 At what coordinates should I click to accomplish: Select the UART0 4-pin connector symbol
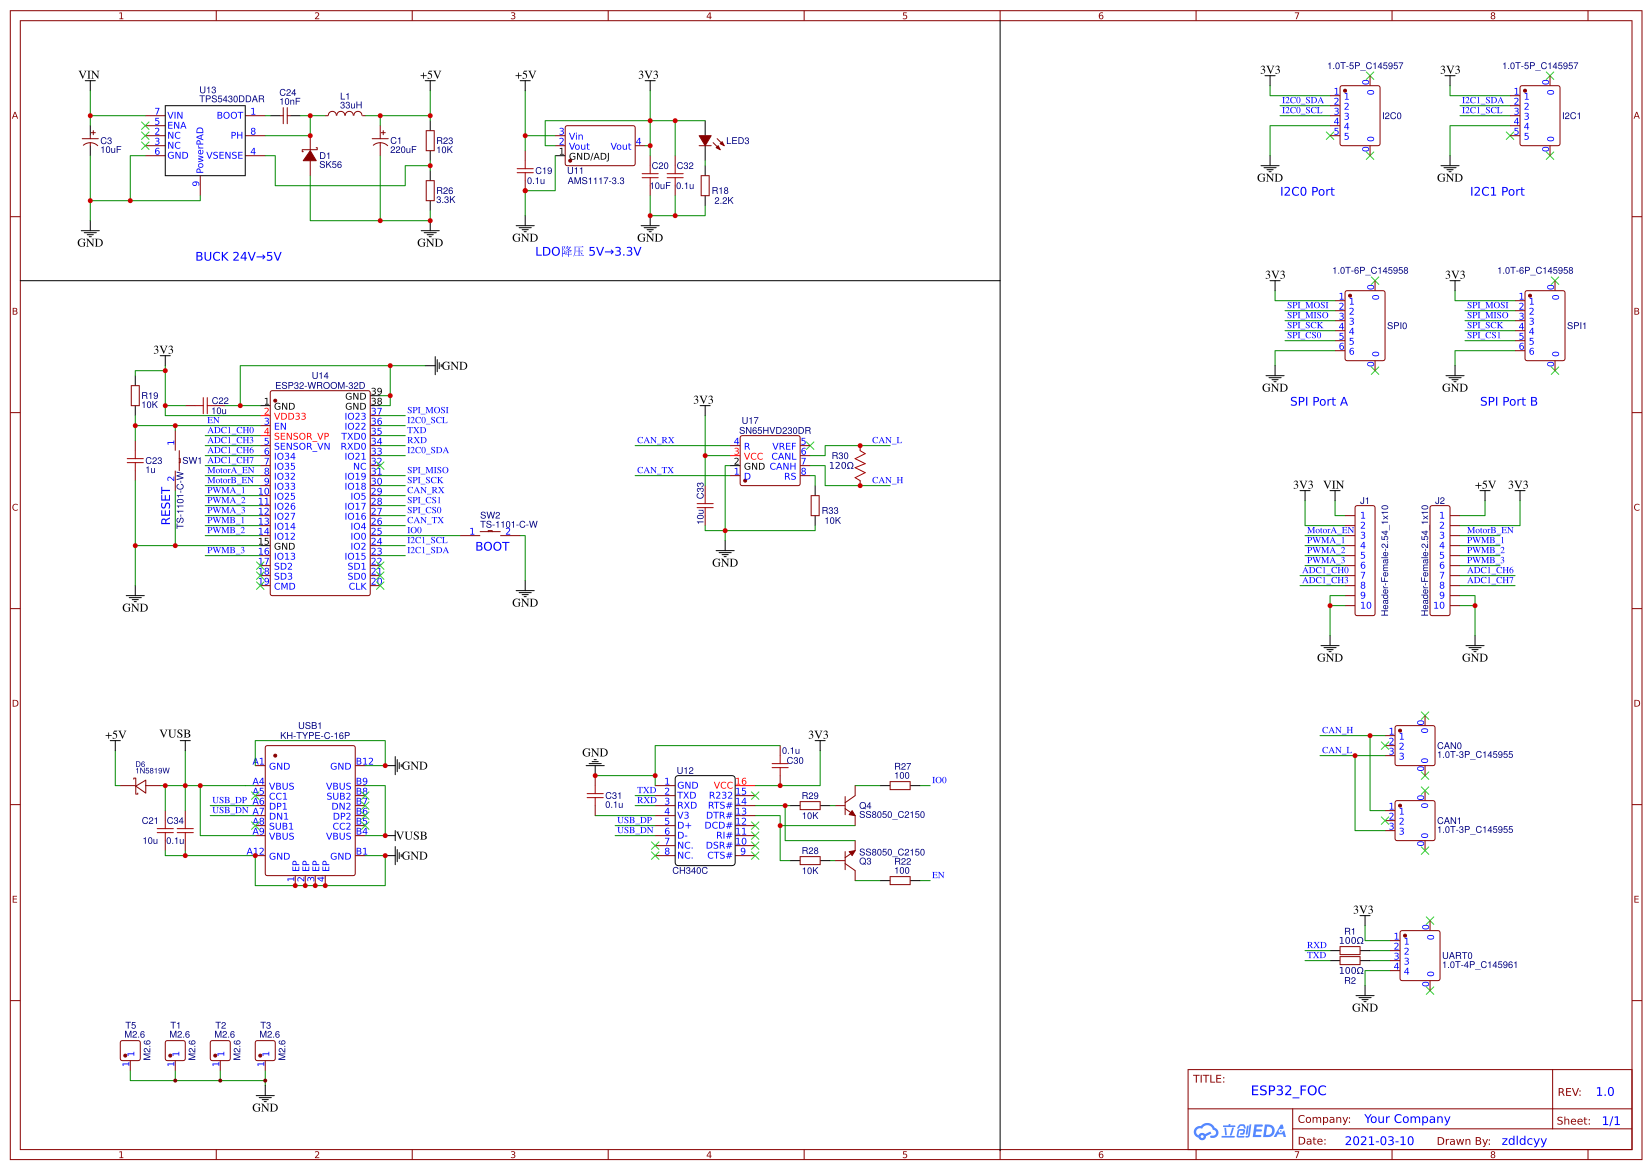pos(1420,956)
